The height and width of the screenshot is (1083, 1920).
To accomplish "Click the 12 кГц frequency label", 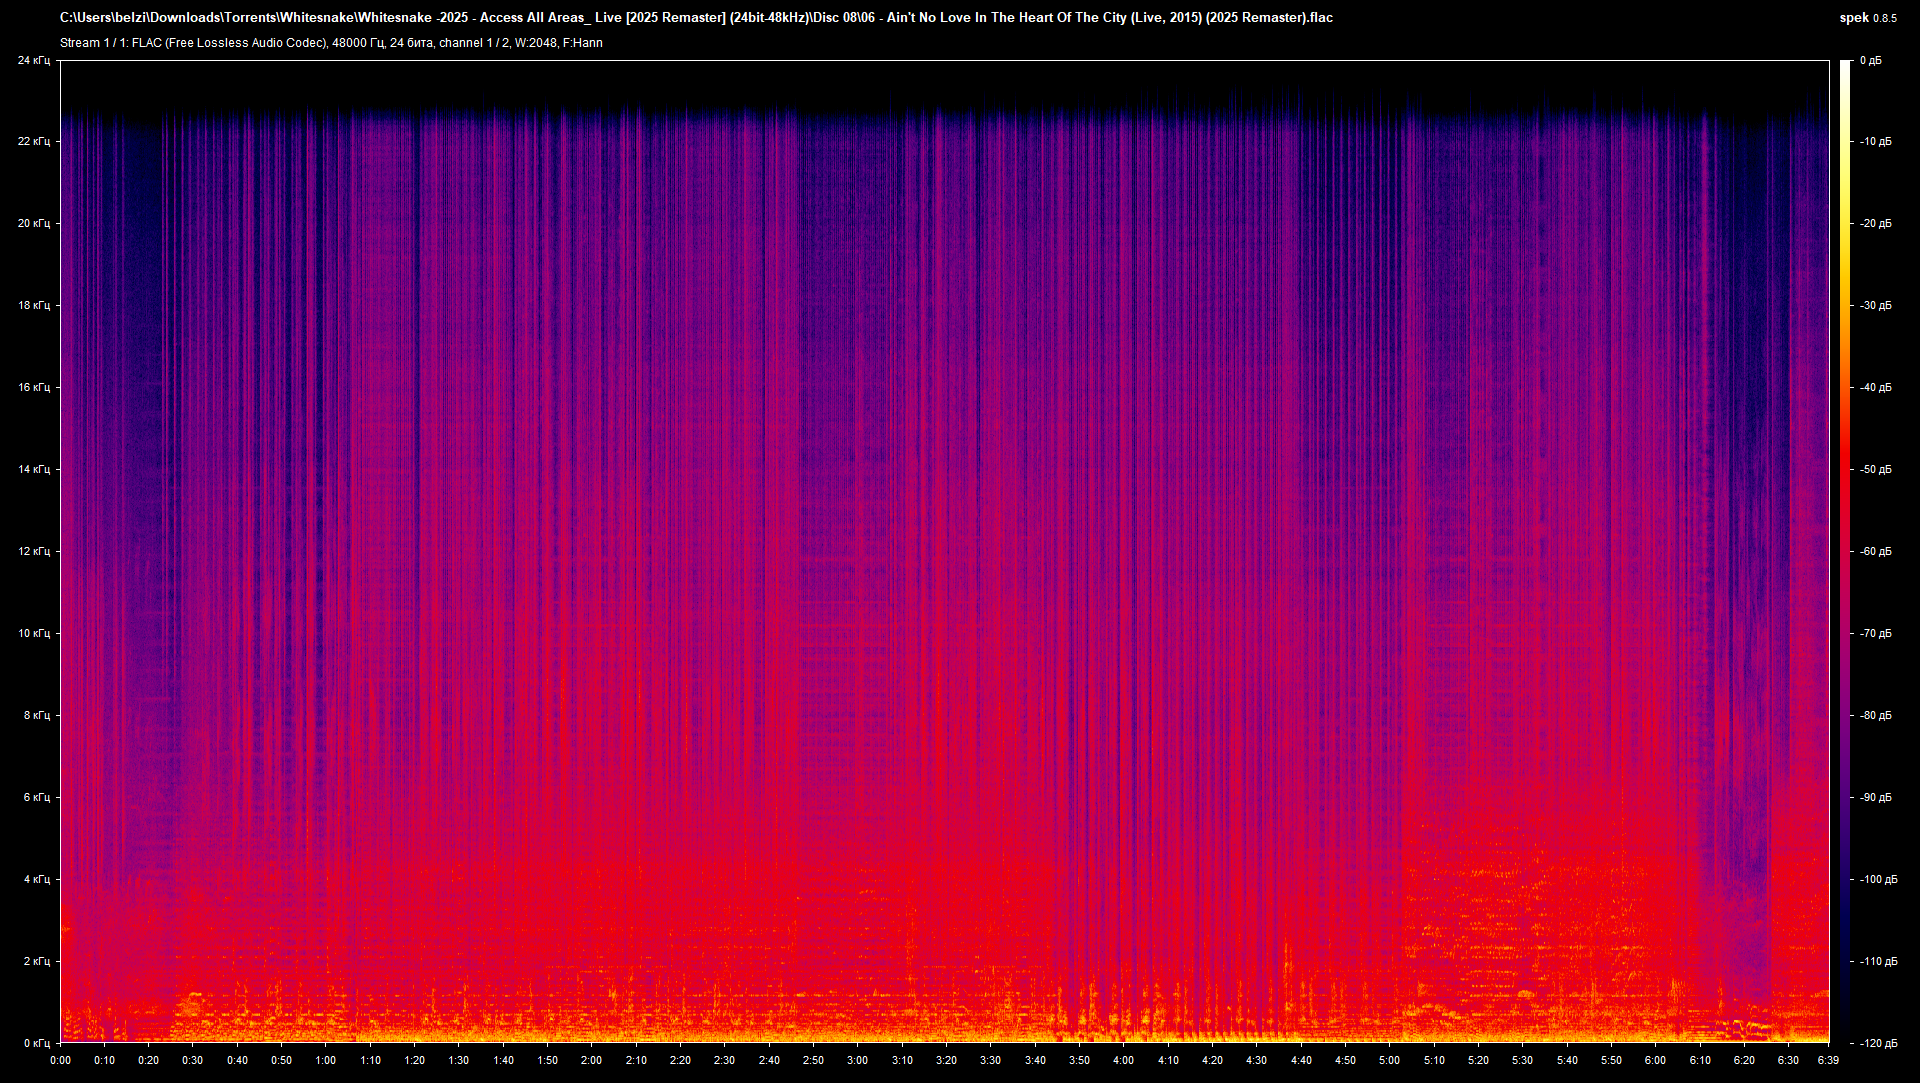I will click(x=33, y=552).
